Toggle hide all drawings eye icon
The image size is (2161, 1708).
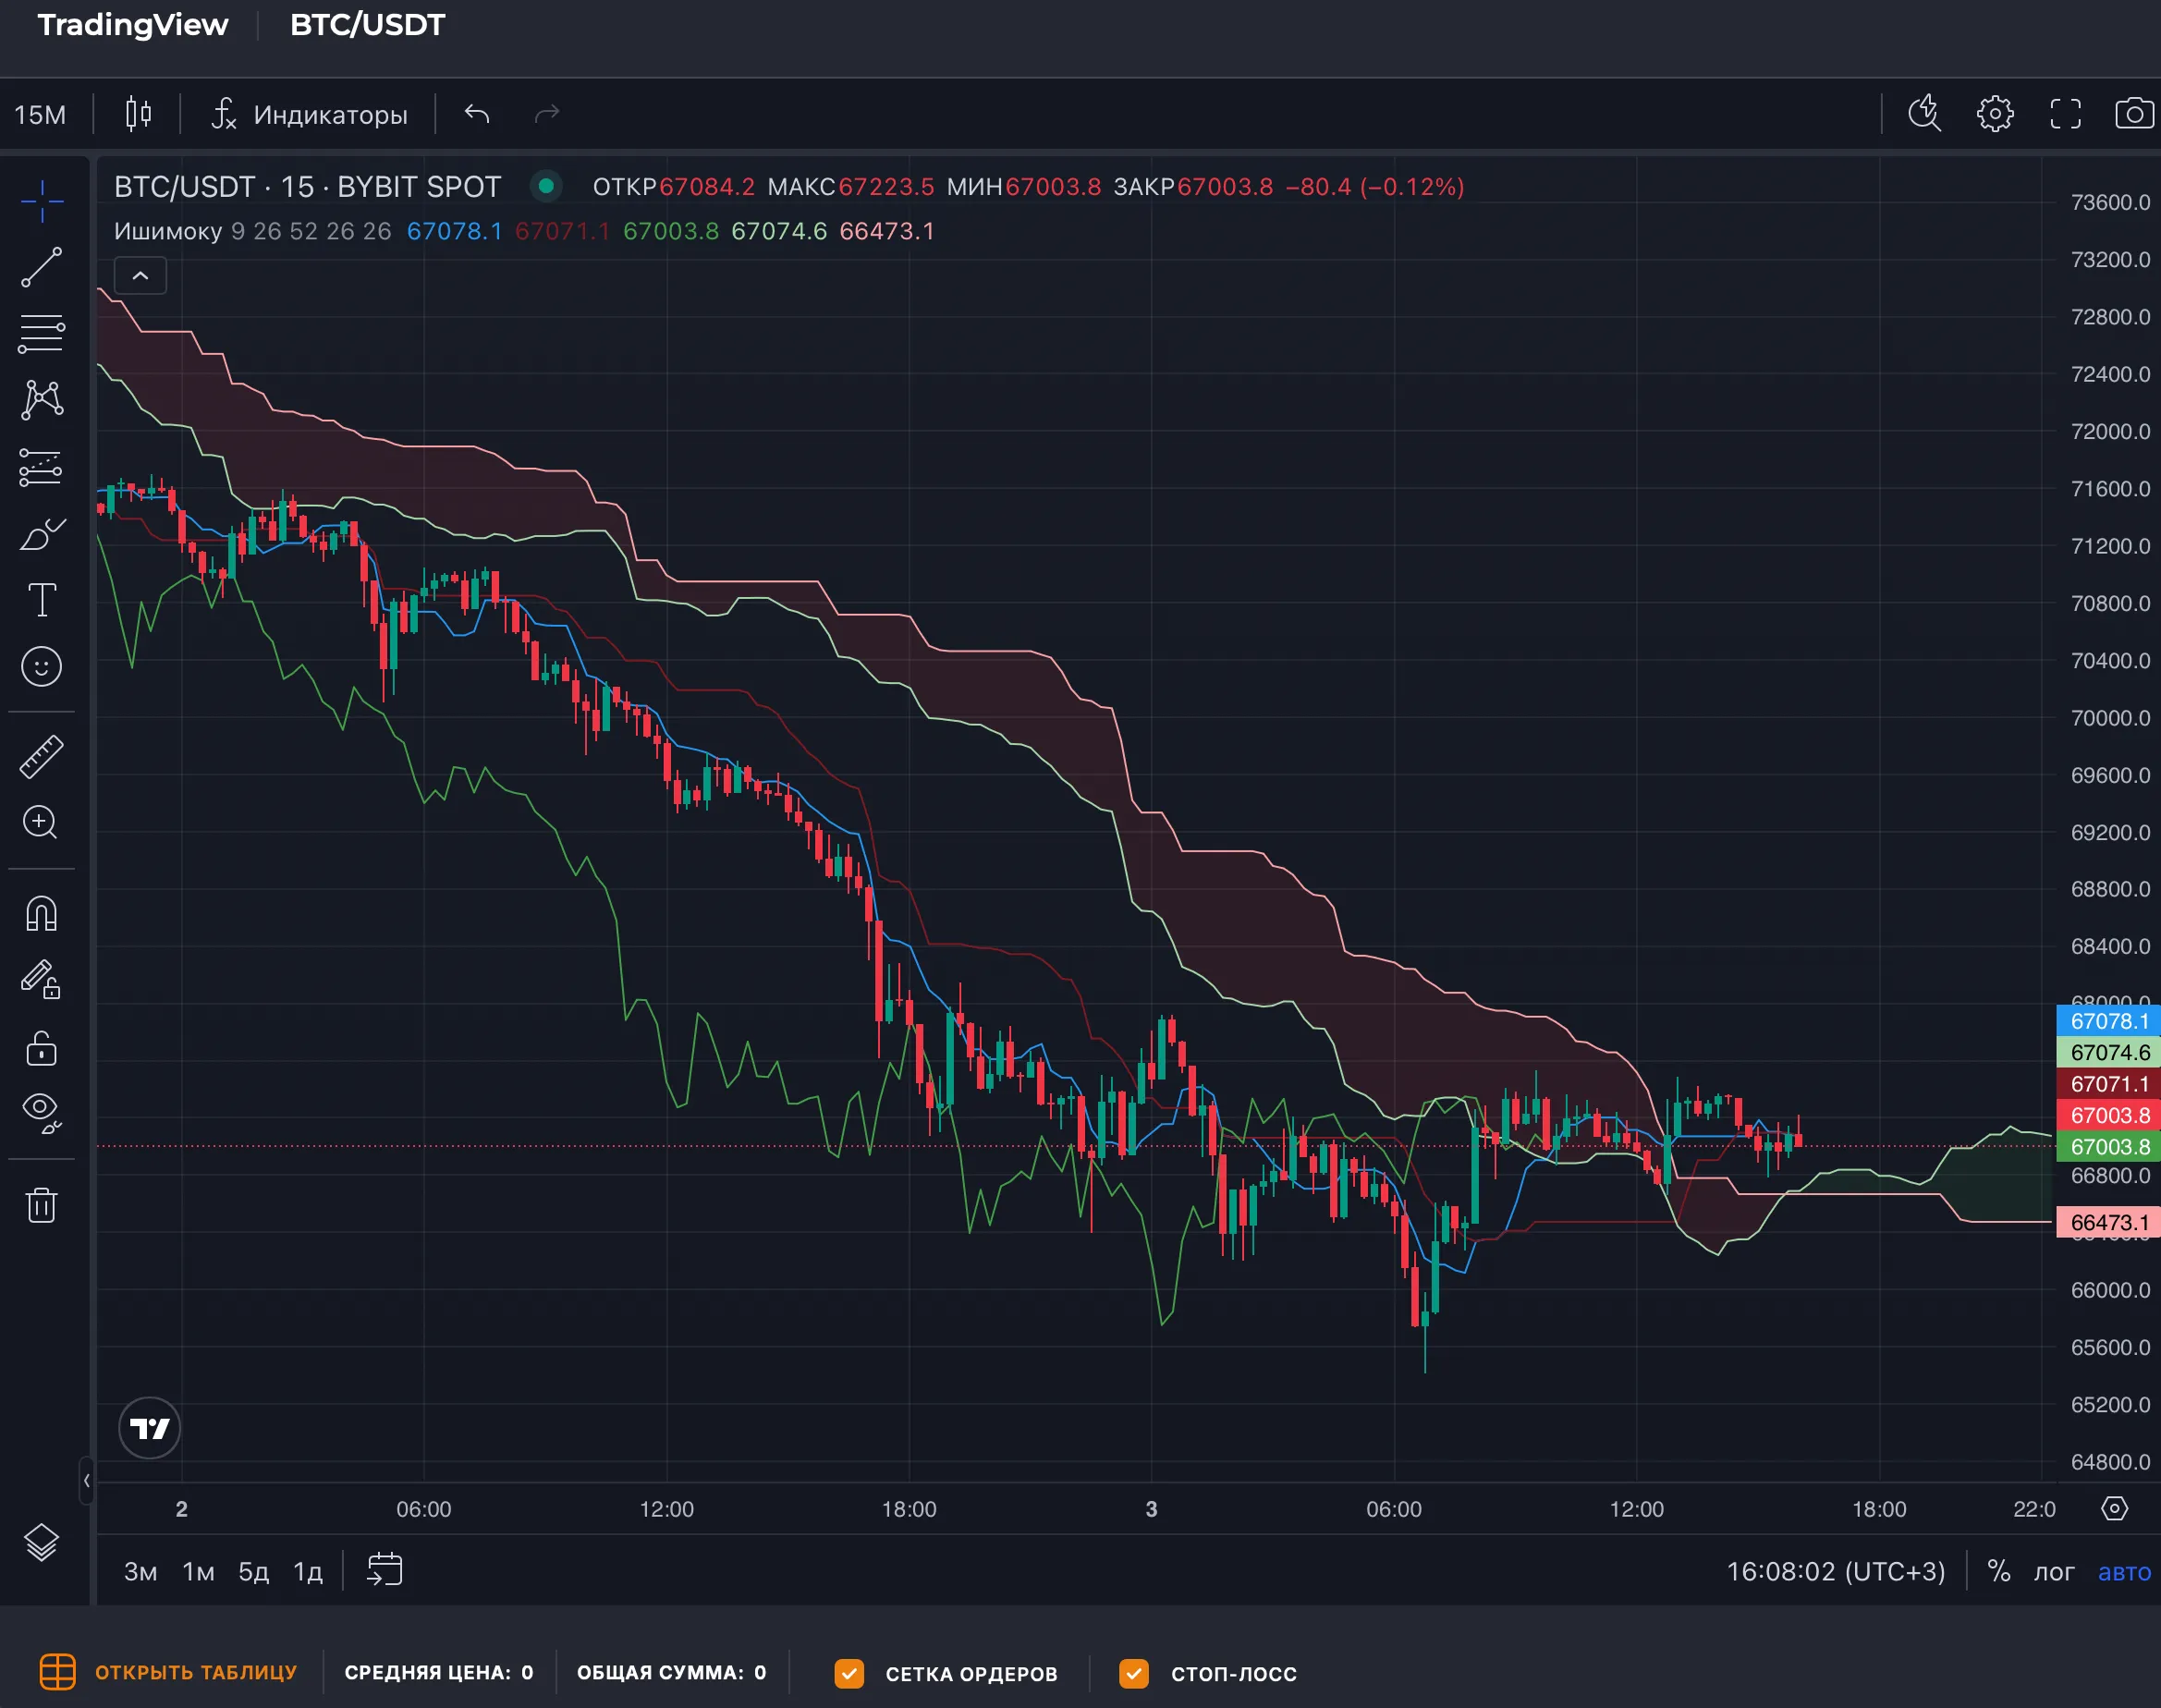click(41, 1112)
